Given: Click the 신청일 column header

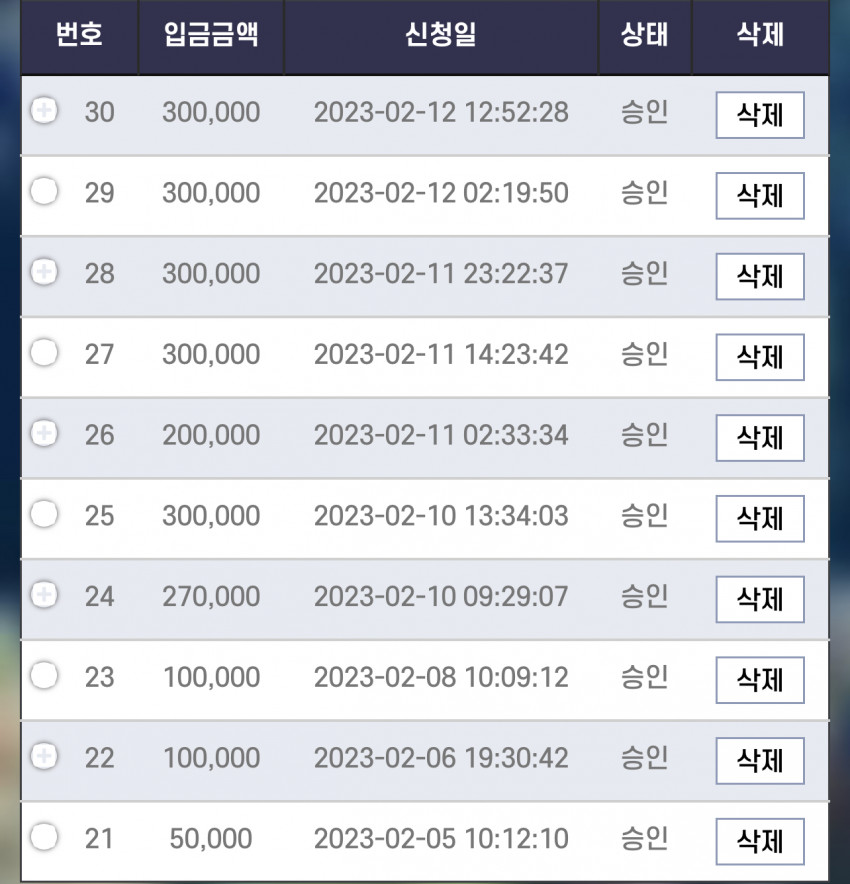Looking at the screenshot, I should point(441,35).
